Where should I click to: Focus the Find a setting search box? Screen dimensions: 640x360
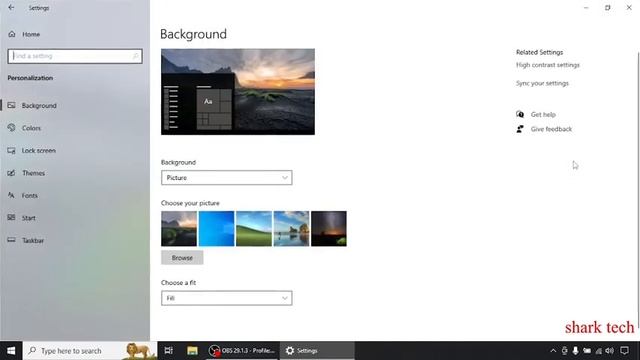[x=75, y=56]
